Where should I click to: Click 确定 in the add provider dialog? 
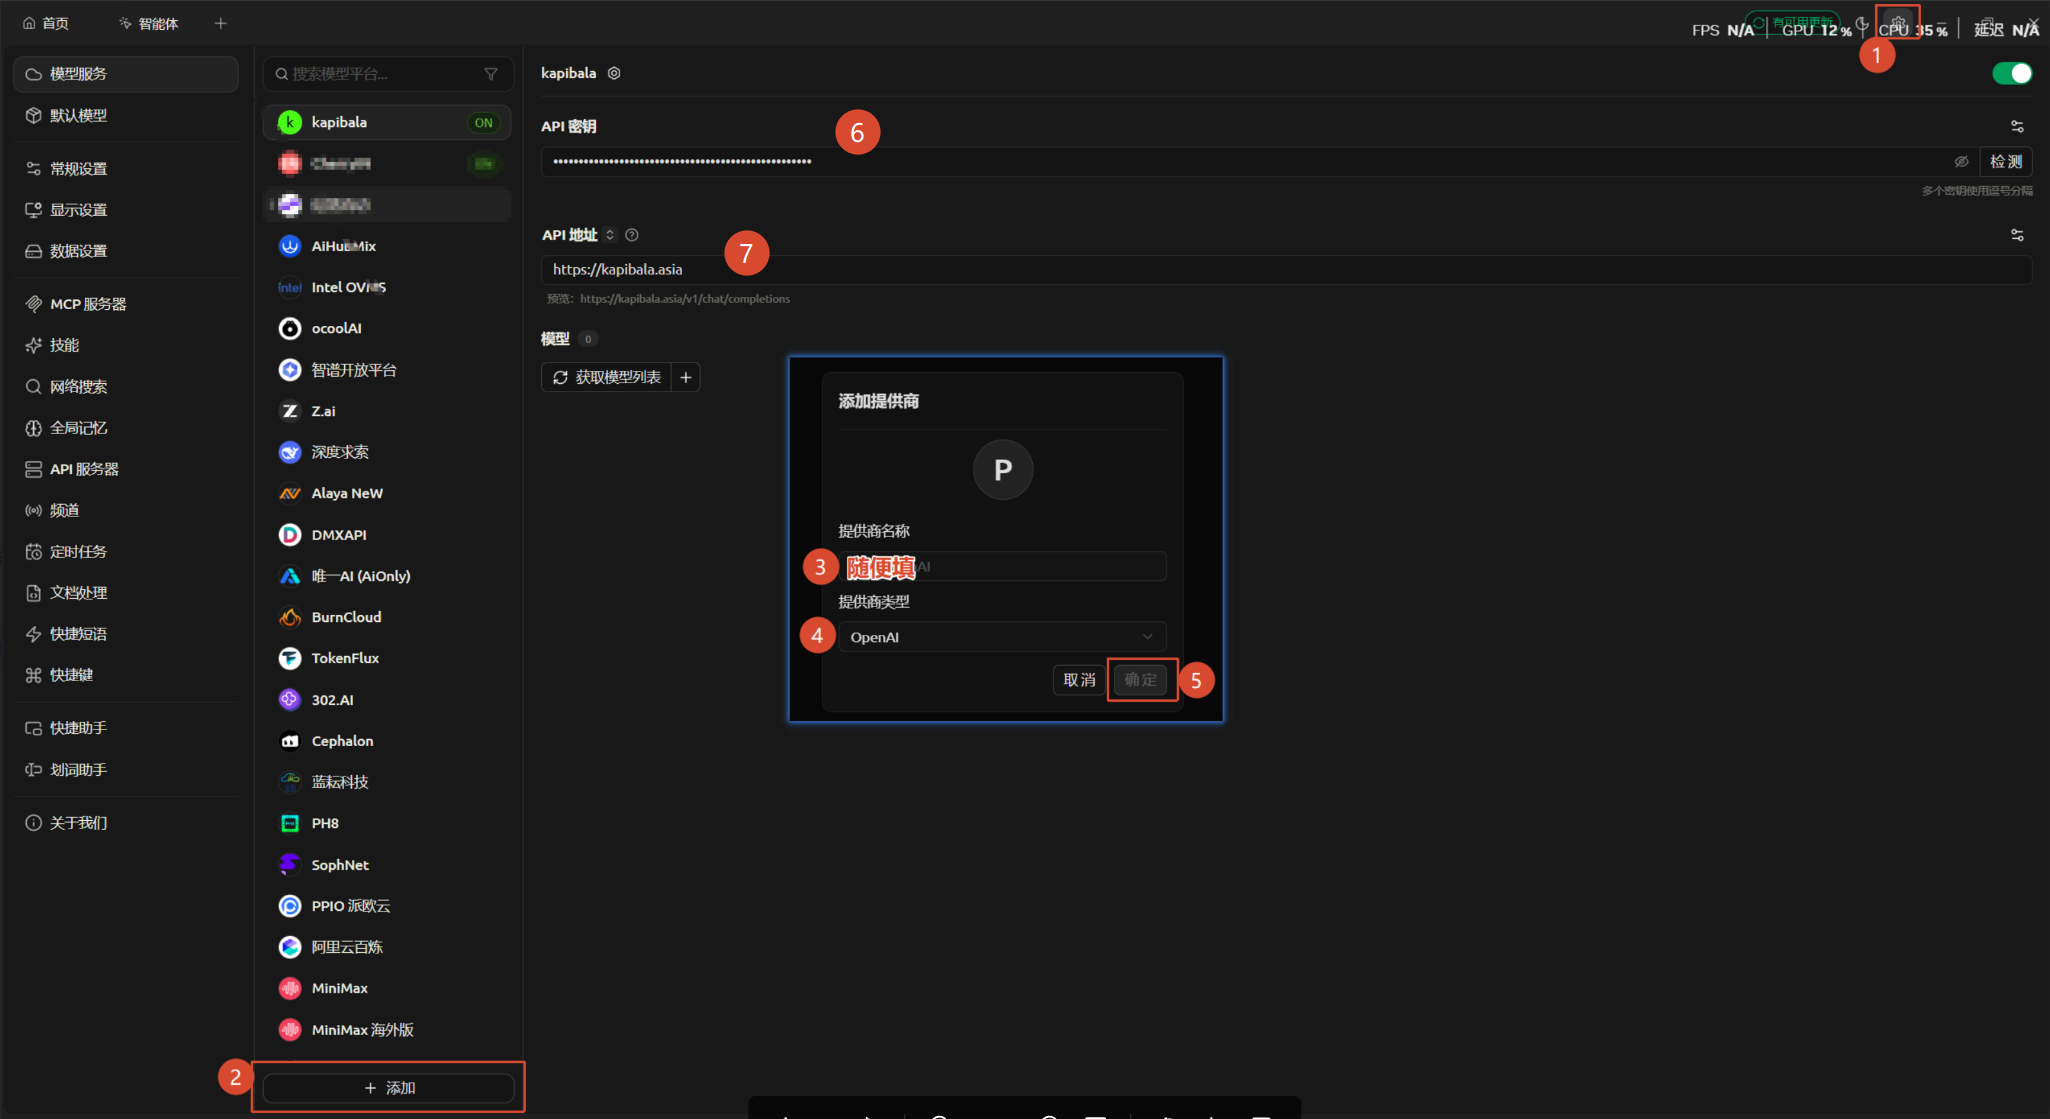pyautogui.click(x=1140, y=680)
